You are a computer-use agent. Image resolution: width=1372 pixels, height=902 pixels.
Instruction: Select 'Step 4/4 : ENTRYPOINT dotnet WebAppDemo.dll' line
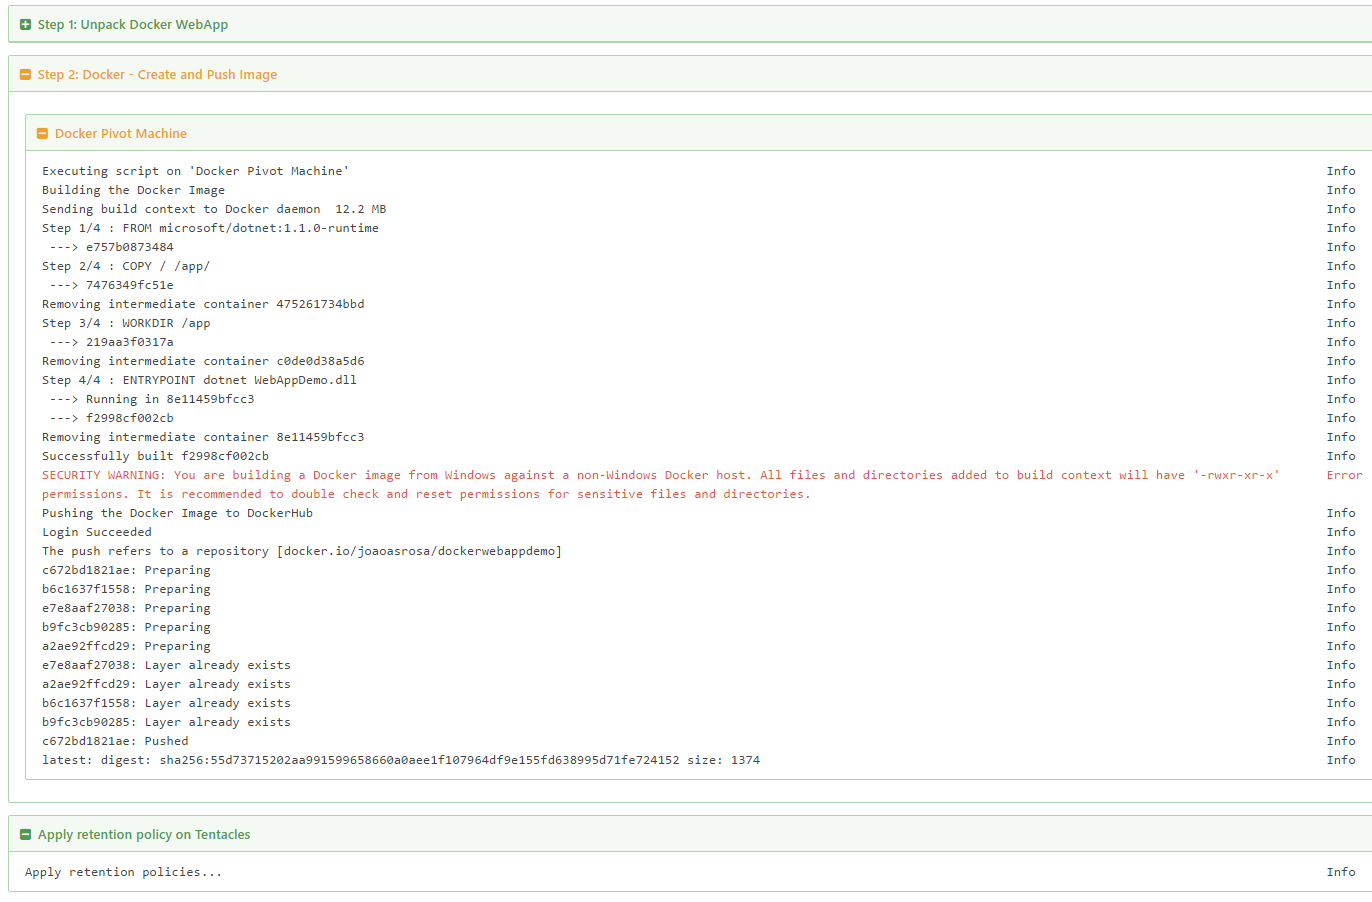(x=199, y=380)
